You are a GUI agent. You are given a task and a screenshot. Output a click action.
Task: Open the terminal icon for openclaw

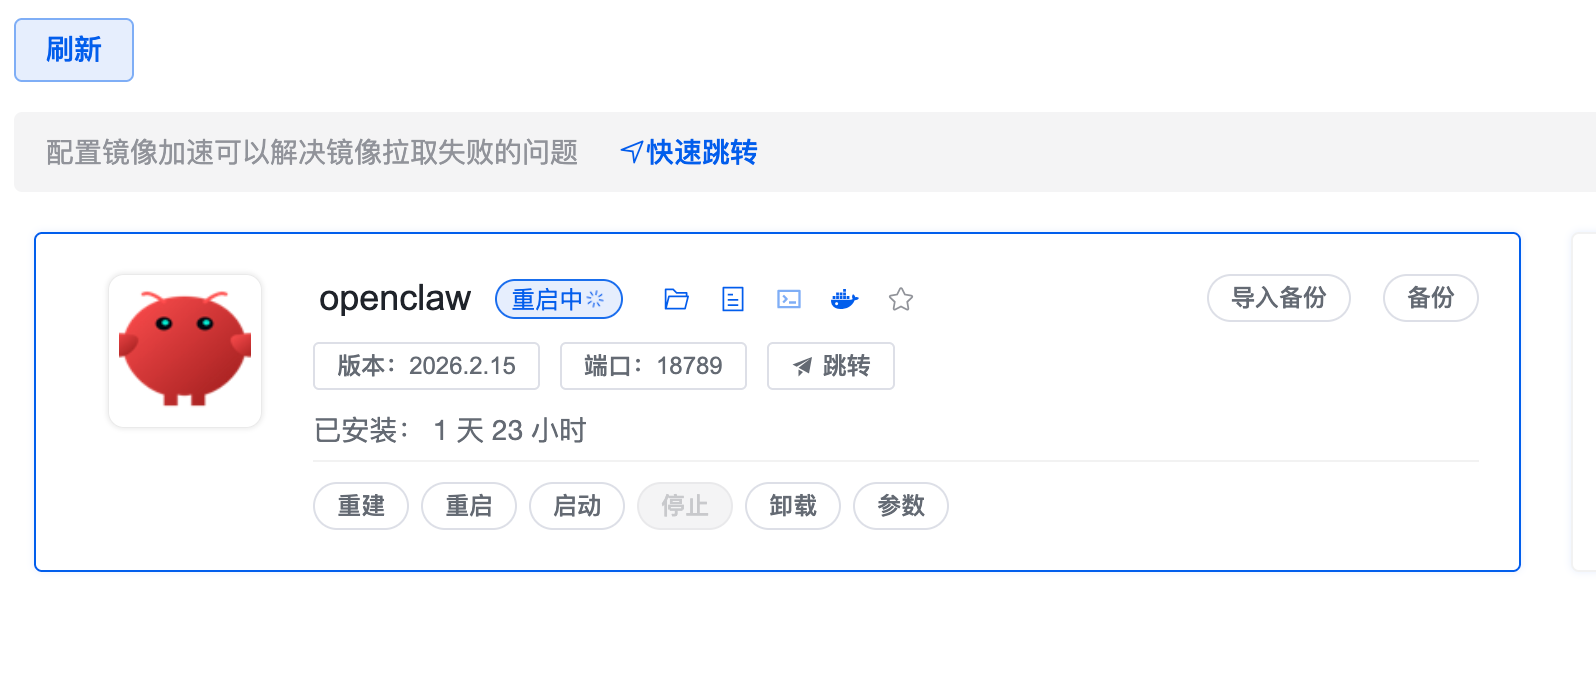789,299
